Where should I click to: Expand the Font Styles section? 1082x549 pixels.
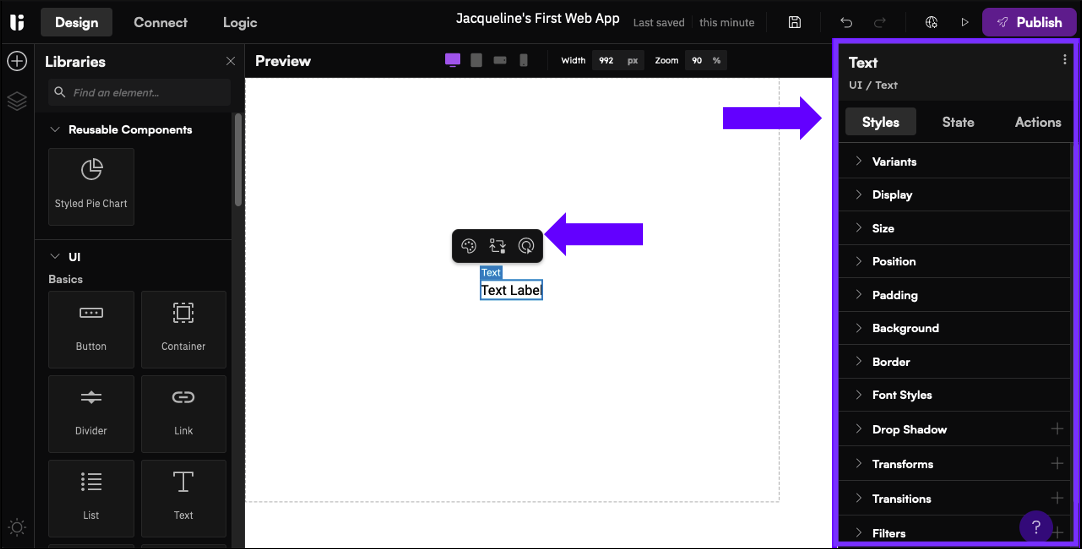tap(954, 395)
